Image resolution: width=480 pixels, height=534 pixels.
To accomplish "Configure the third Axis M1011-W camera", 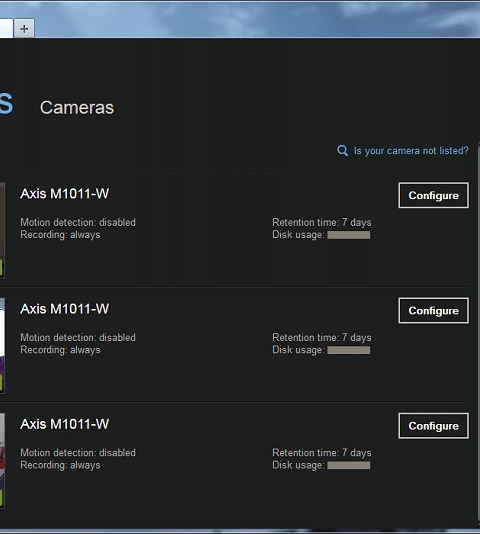I will click(x=433, y=426).
